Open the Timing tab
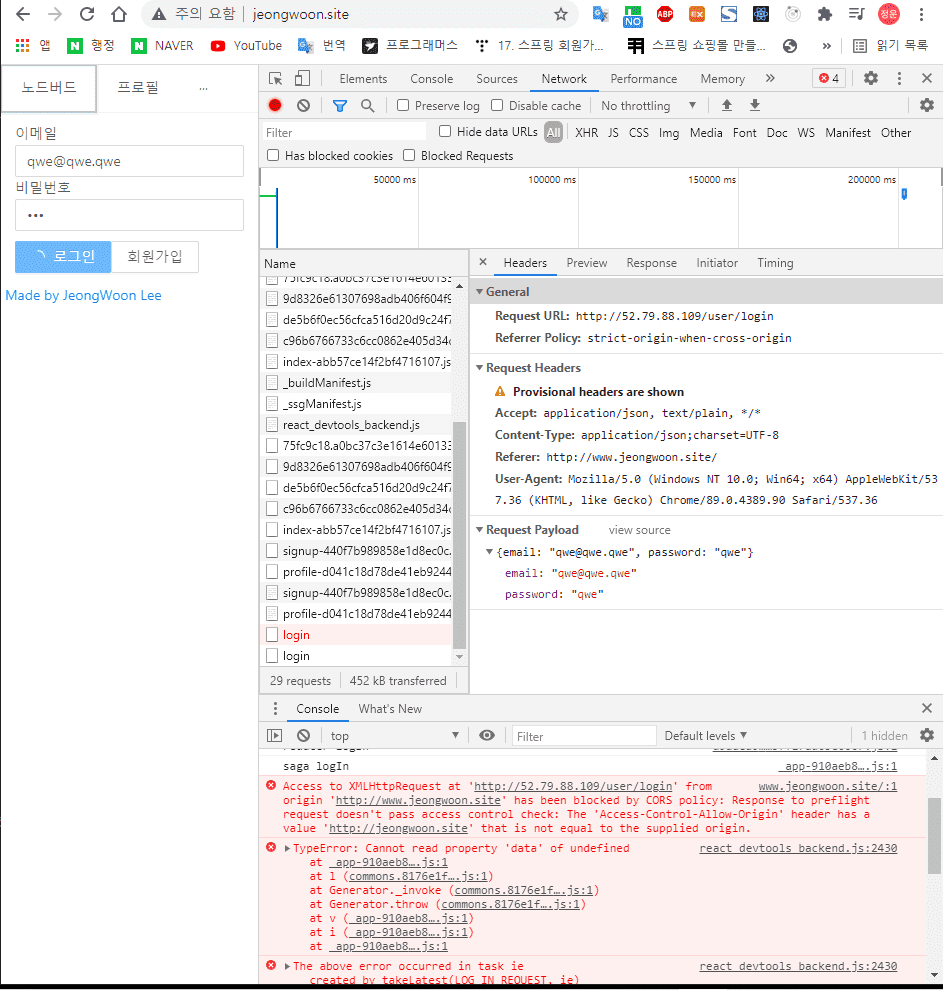The image size is (943, 990). (775, 263)
